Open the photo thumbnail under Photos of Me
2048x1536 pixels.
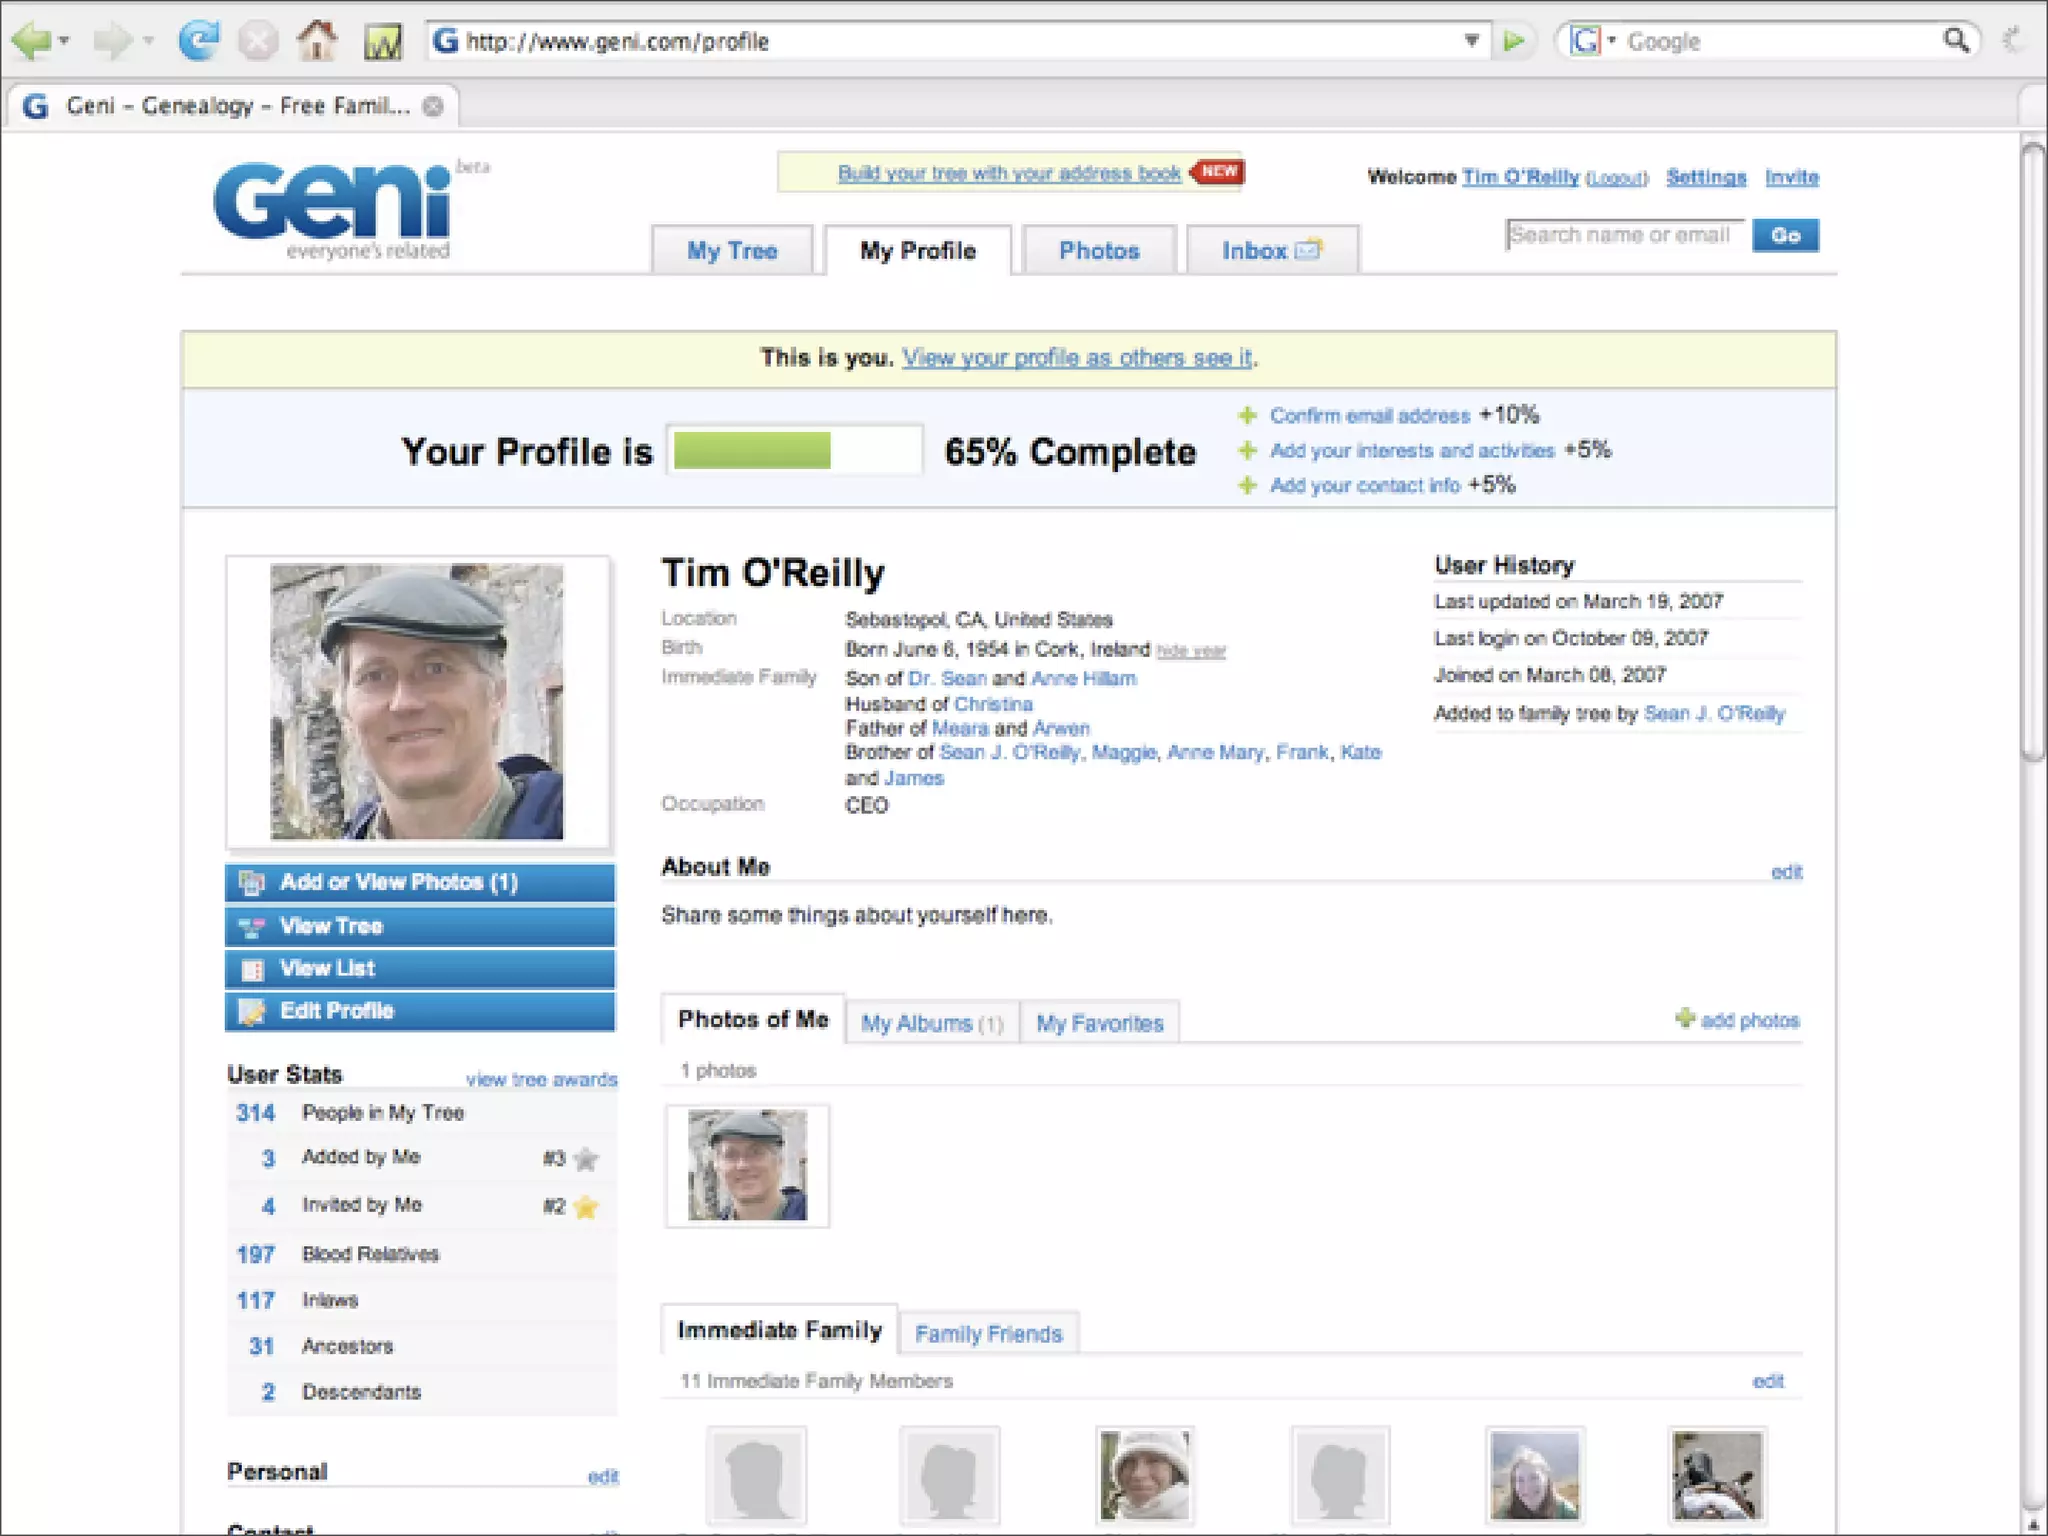pos(747,1165)
